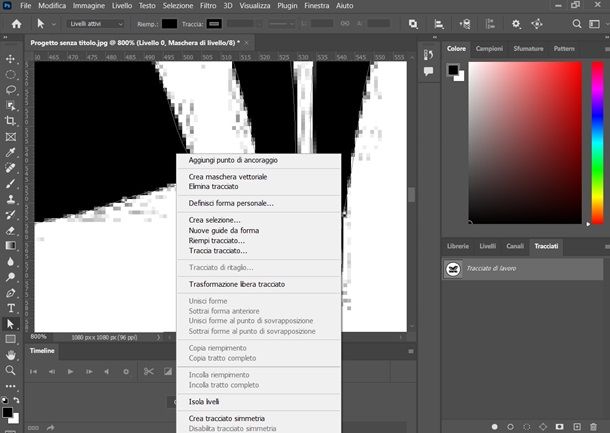Select the Frame tool

click(11, 137)
